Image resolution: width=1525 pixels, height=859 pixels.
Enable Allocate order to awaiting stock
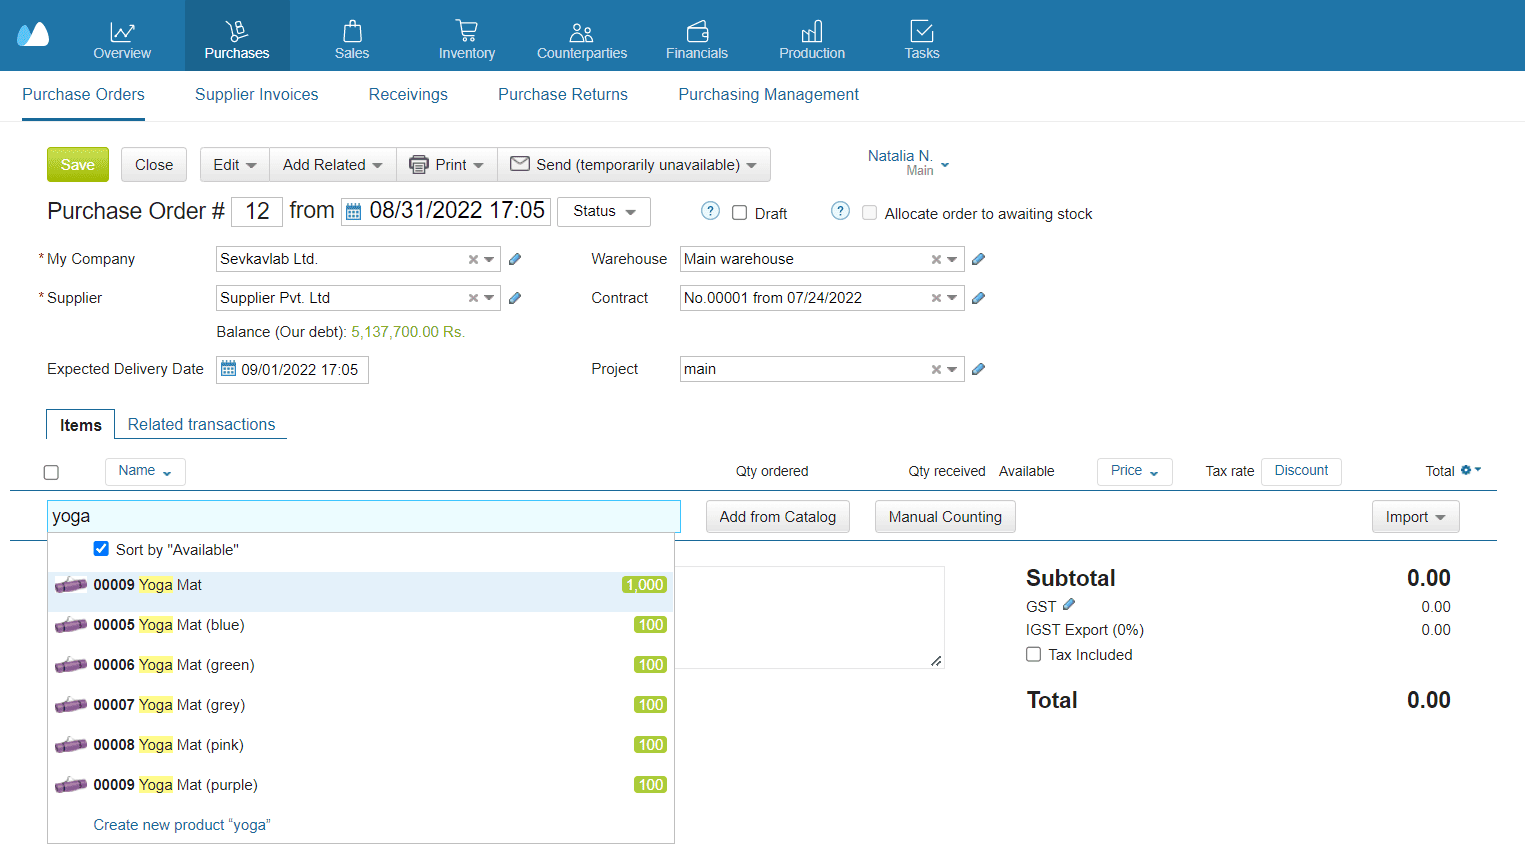coord(869,213)
